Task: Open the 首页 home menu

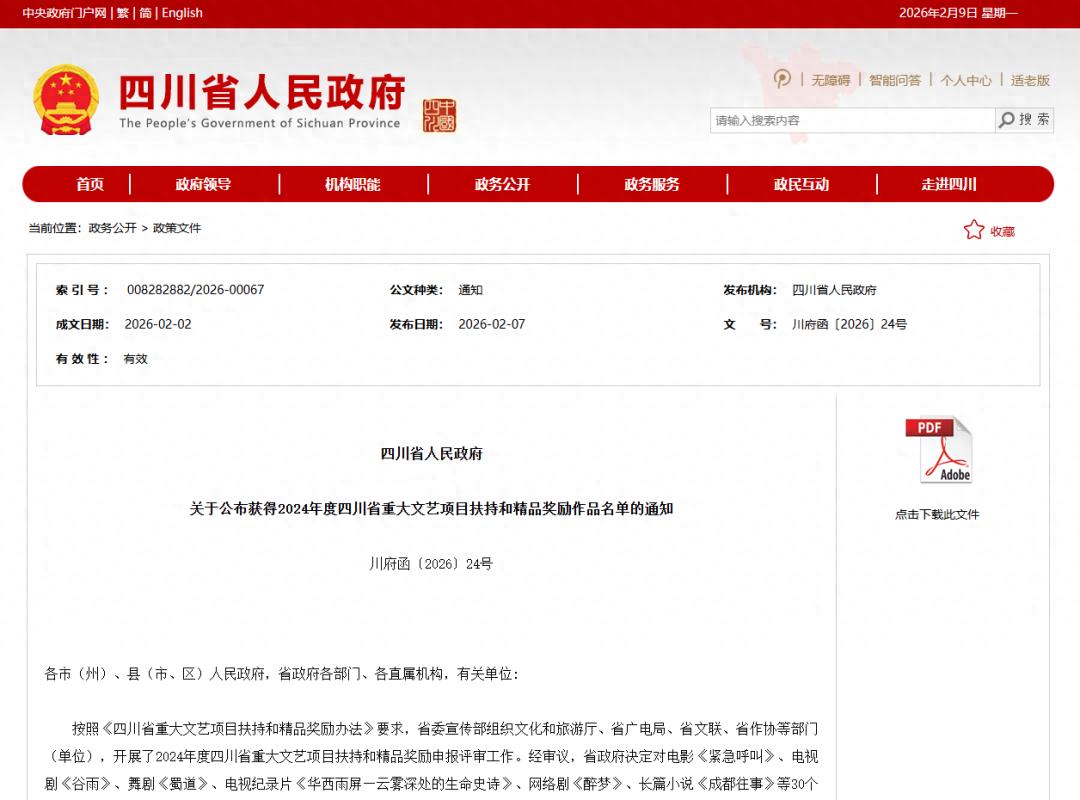Action: (90, 184)
